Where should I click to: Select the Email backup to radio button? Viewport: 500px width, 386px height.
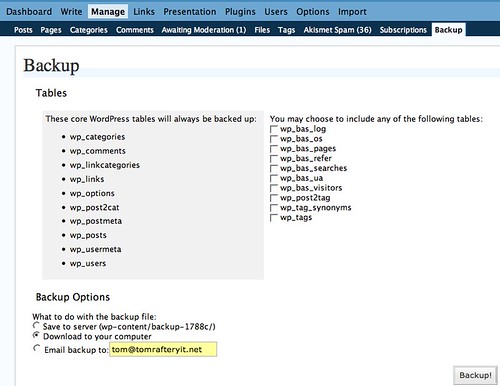click(x=37, y=348)
